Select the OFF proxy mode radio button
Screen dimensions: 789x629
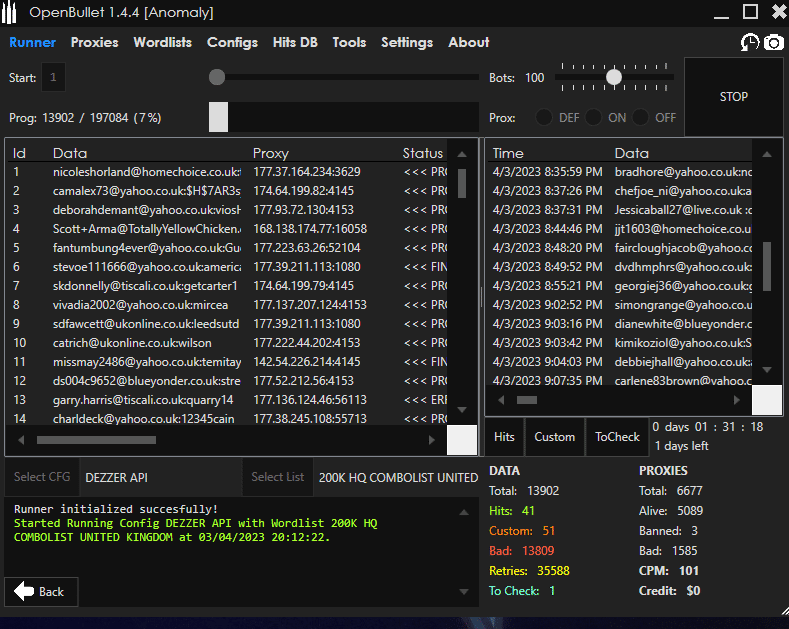click(641, 117)
